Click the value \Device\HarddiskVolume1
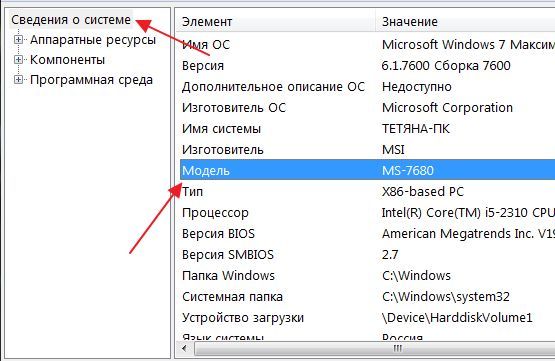This screenshot has width=555, height=361. coord(457,317)
